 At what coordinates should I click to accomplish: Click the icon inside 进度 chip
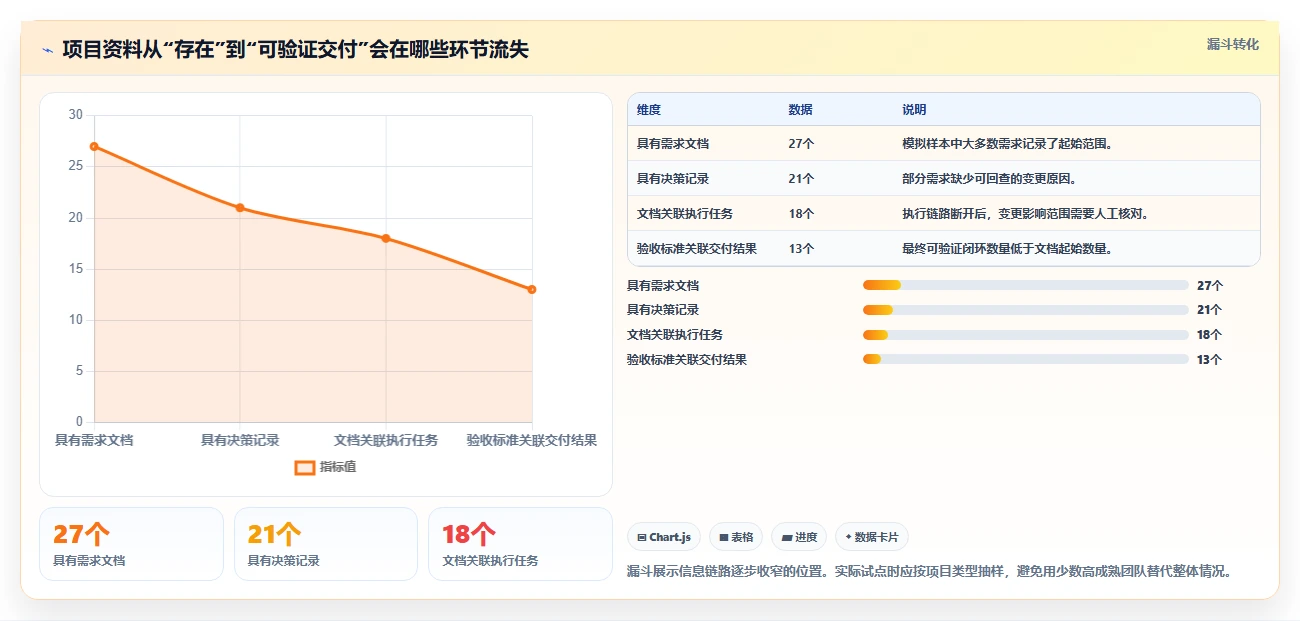click(786, 537)
